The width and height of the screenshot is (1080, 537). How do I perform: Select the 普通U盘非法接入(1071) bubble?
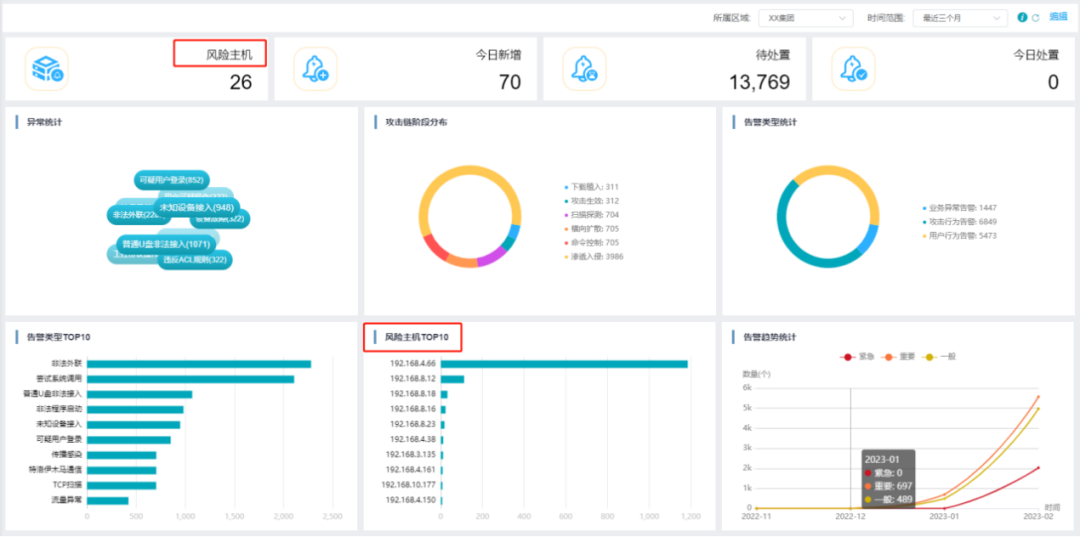pyautogui.click(x=165, y=244)
